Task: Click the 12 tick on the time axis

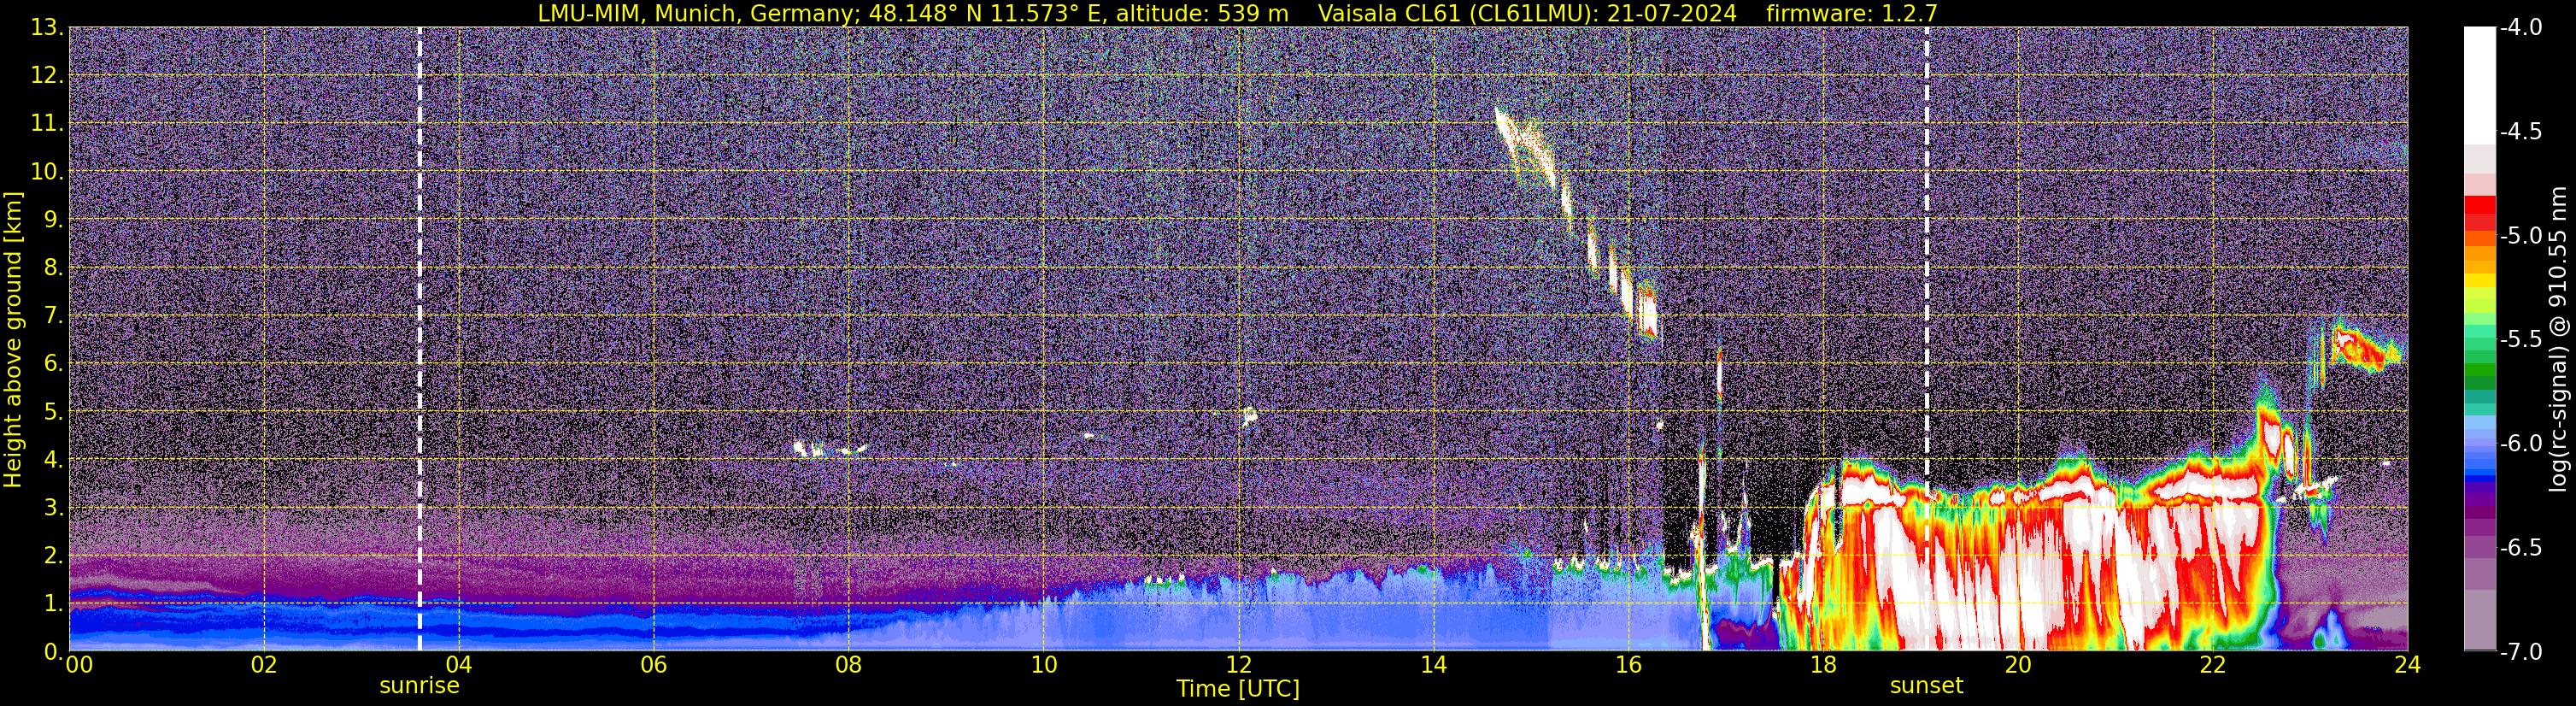Action: [1239, 665]
